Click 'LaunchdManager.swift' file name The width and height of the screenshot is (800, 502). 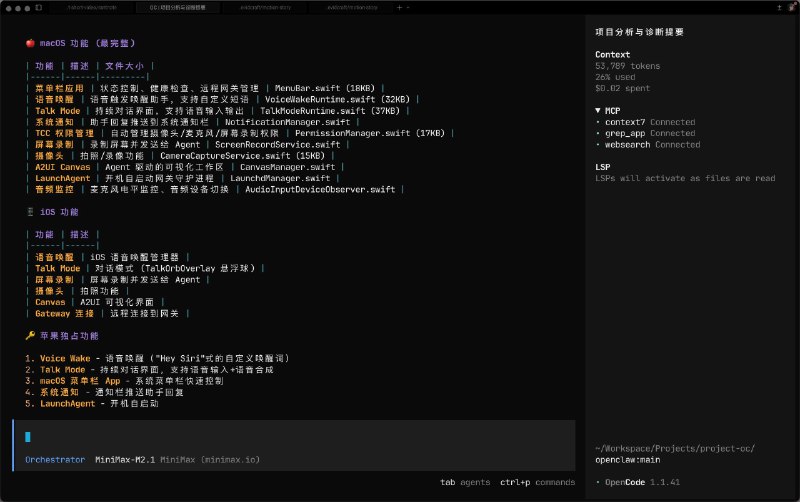pos(280,178)
